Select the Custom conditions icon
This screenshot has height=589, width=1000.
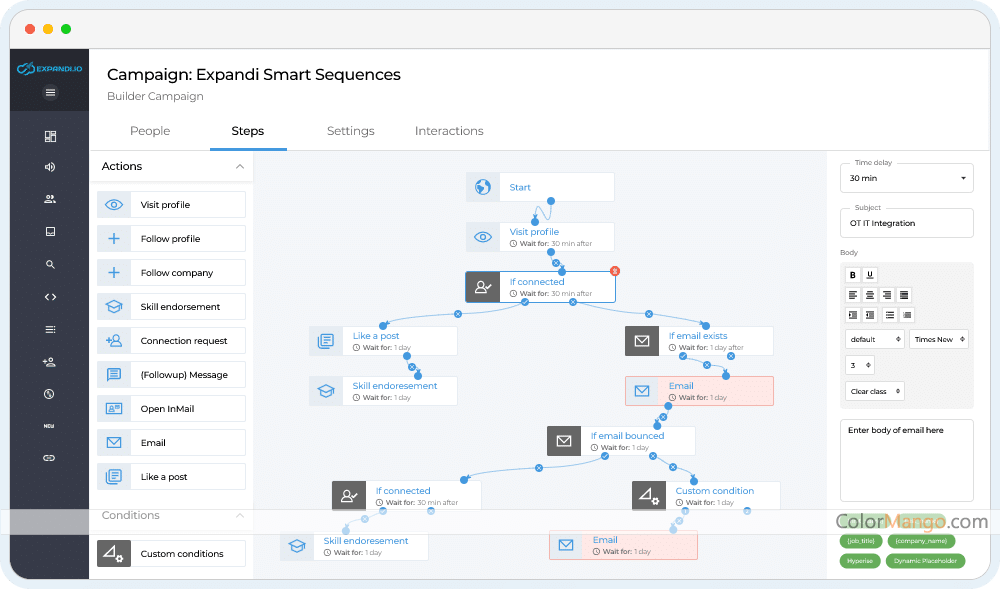point(114,554)
